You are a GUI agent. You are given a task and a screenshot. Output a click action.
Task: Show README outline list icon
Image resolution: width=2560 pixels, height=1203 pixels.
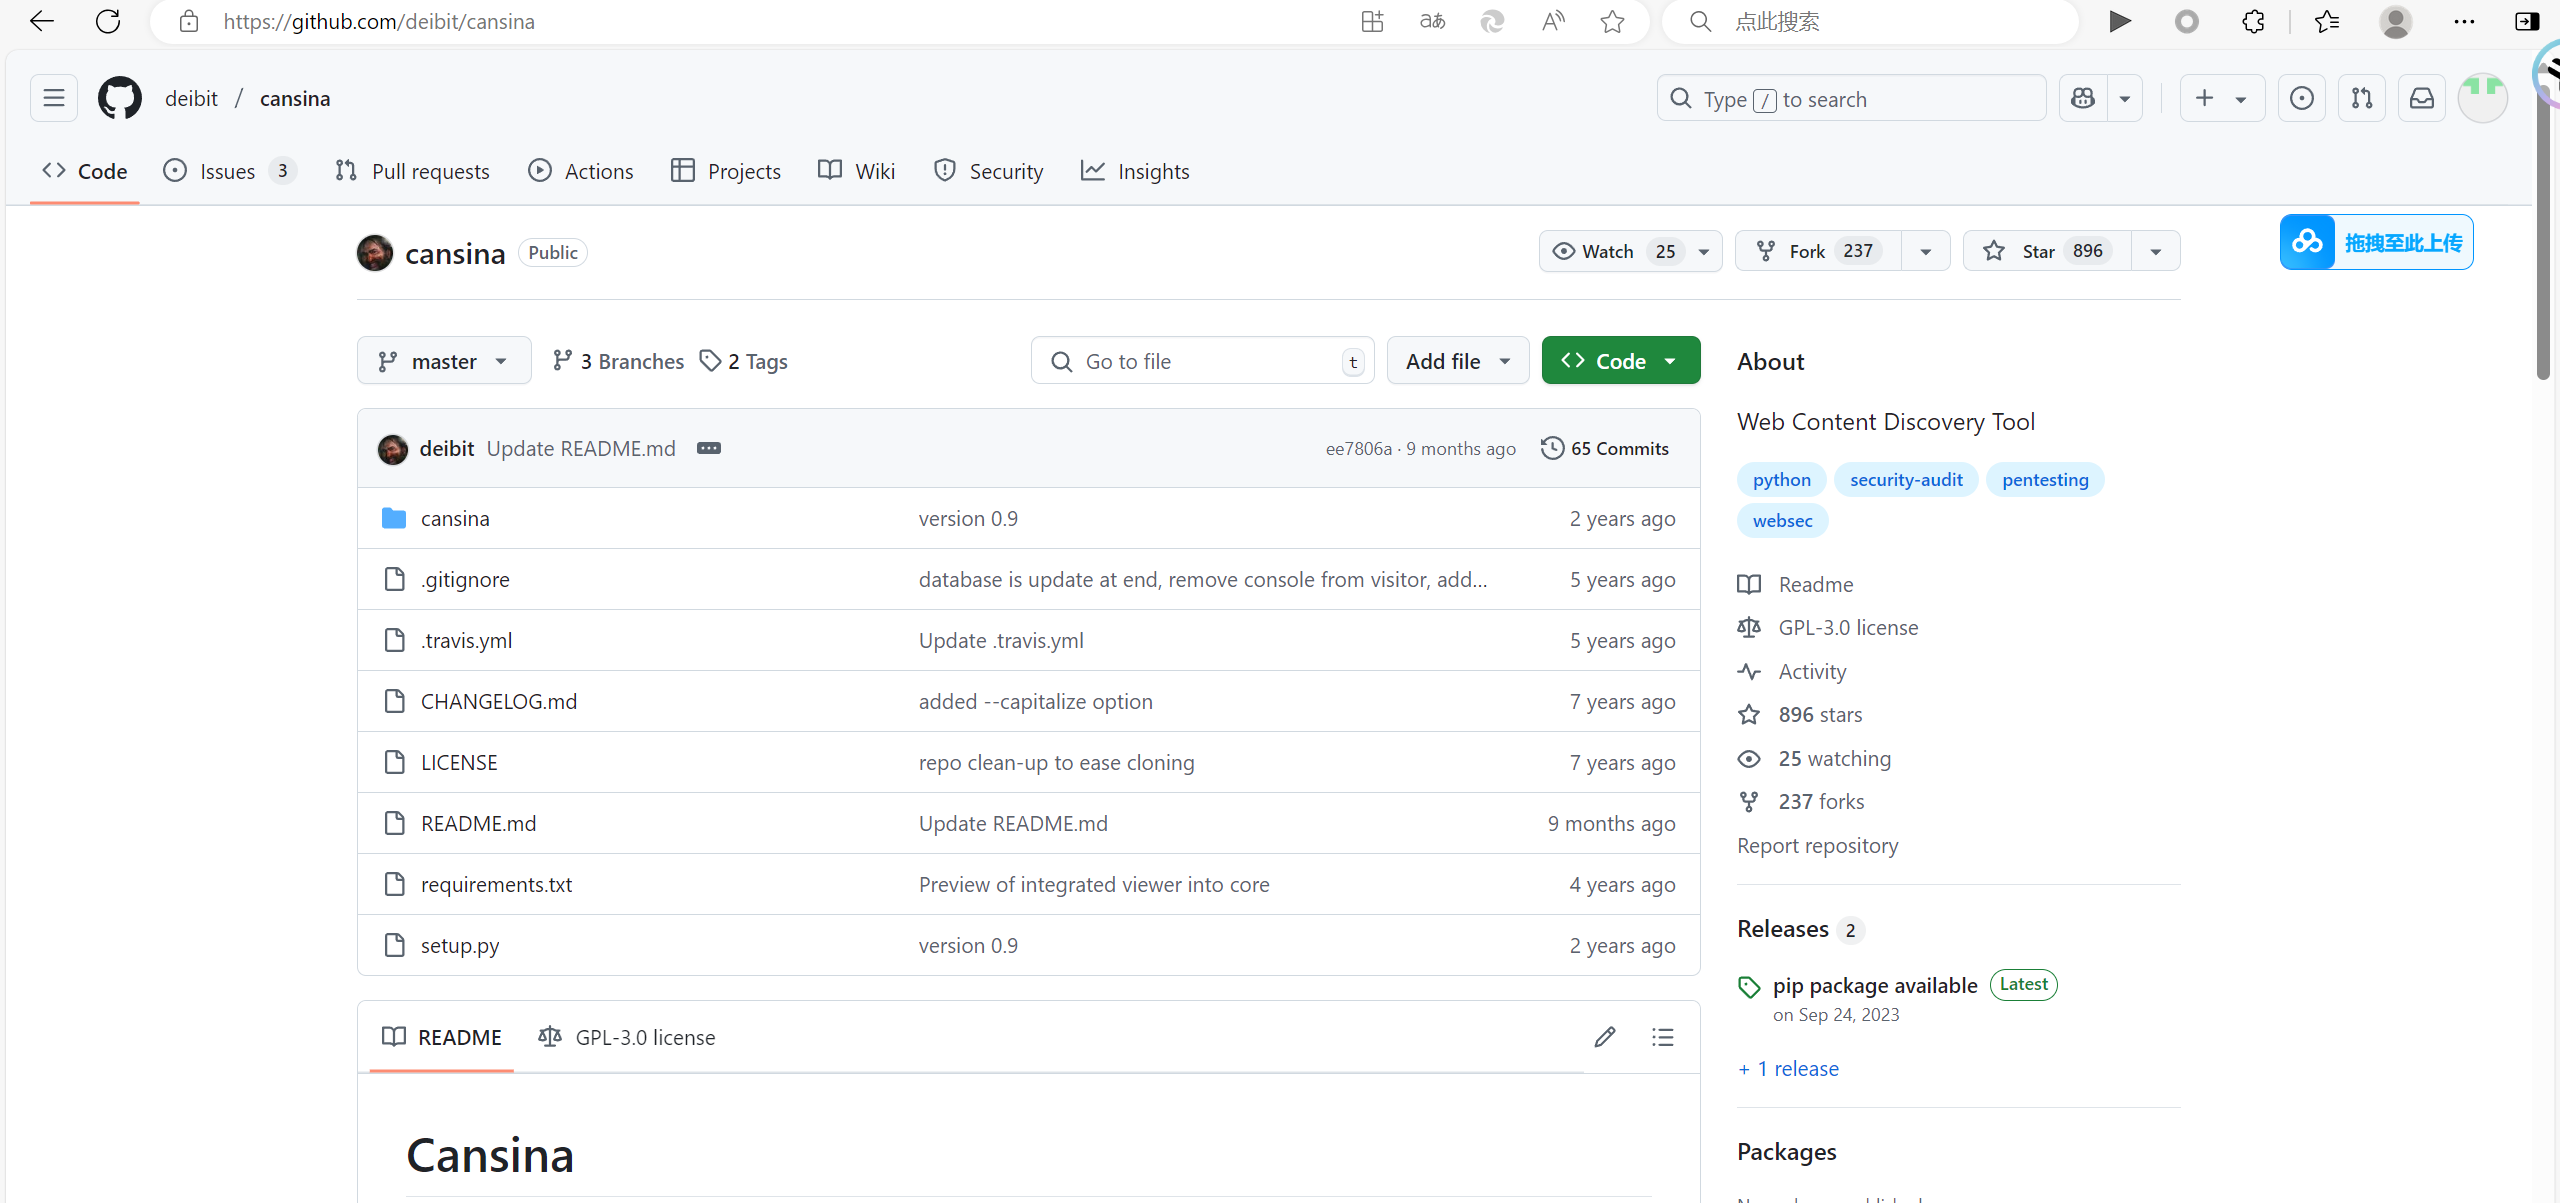1662,1037
